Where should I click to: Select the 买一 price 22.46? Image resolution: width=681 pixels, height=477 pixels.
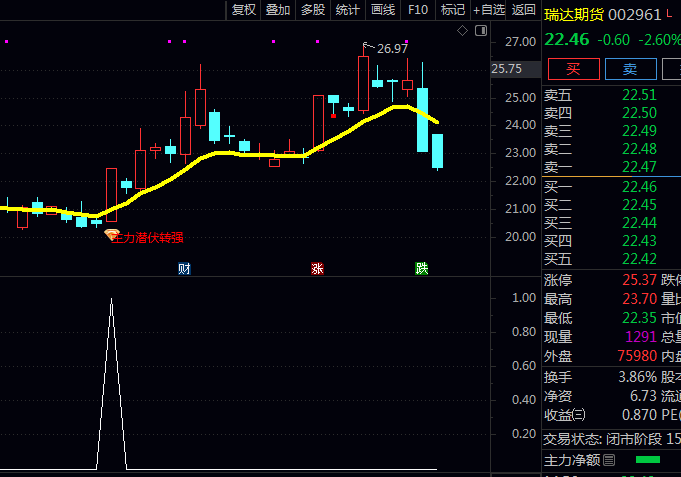tap(639, 187)
